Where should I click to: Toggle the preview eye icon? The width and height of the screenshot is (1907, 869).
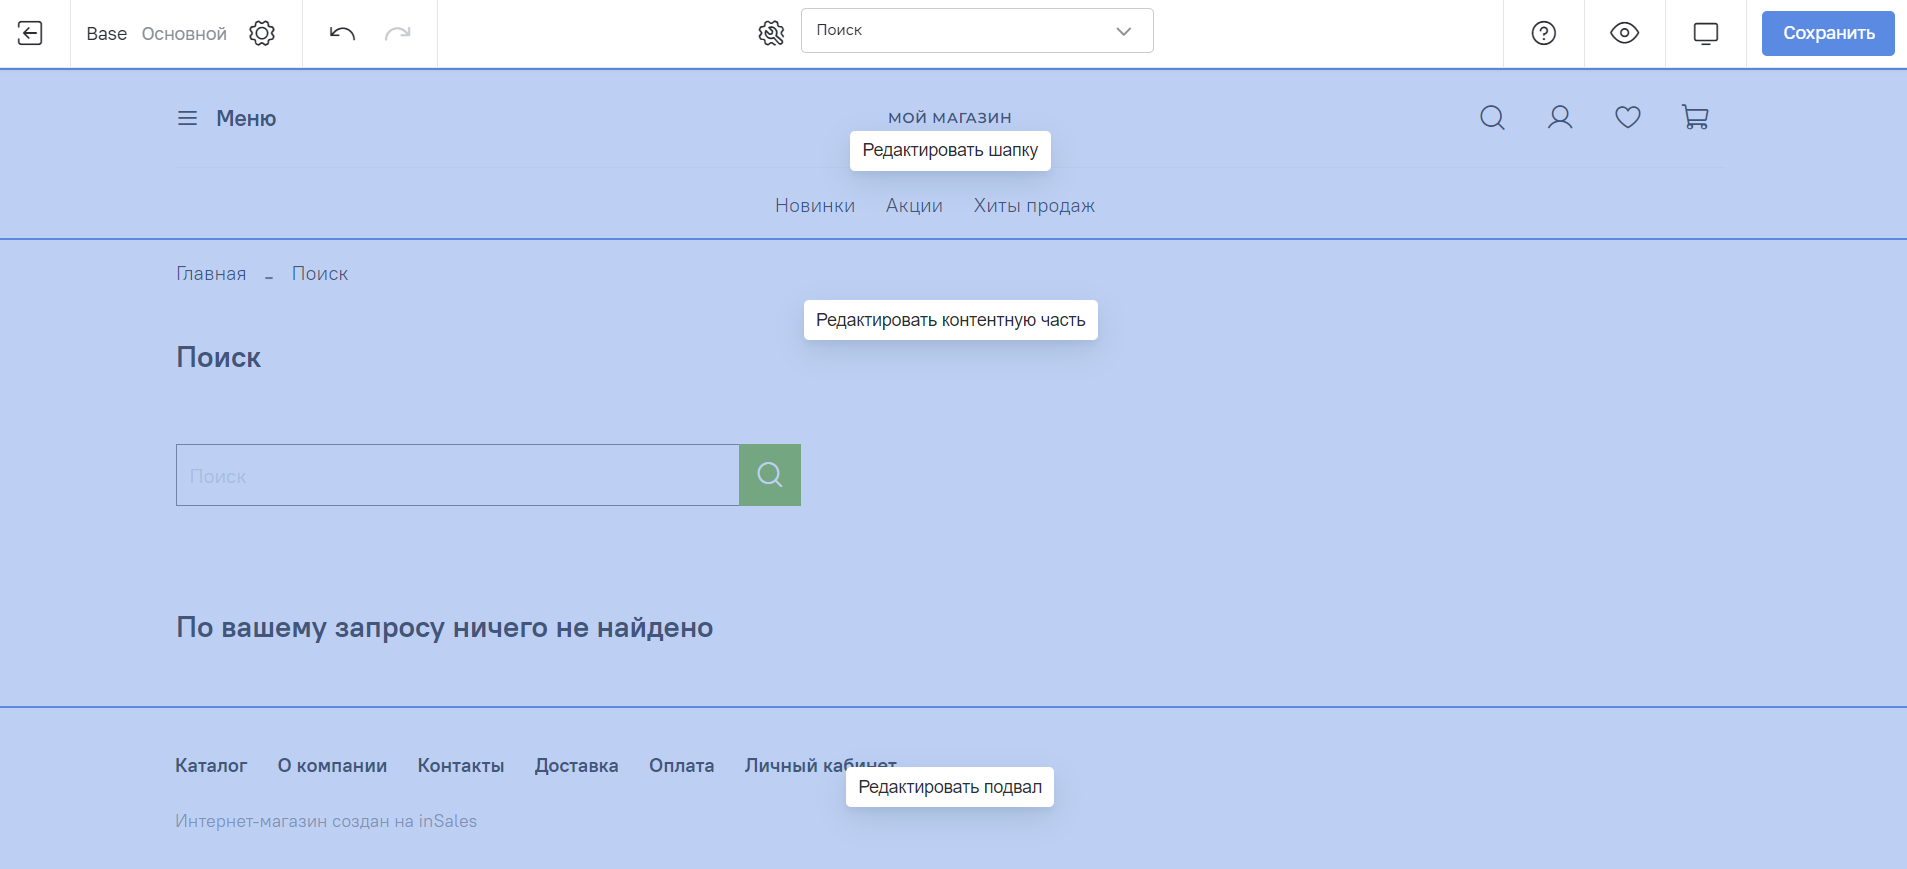click(x=1625, y=33)
